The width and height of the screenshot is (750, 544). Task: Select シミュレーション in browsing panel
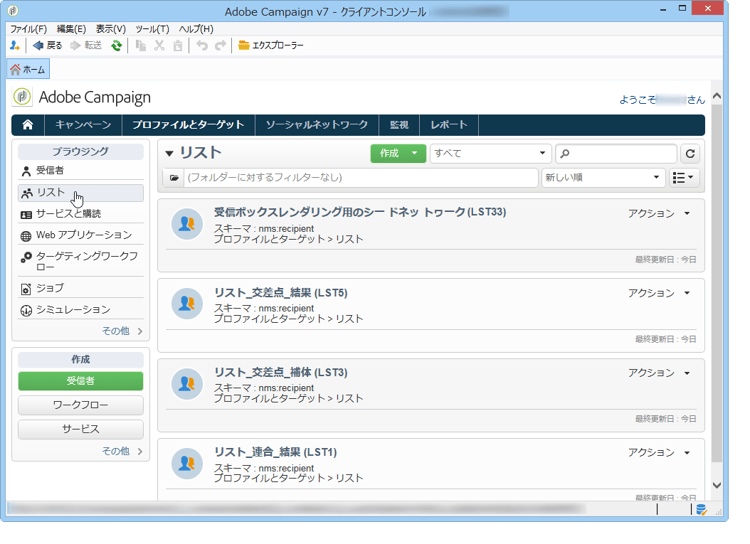coord(80,310)
